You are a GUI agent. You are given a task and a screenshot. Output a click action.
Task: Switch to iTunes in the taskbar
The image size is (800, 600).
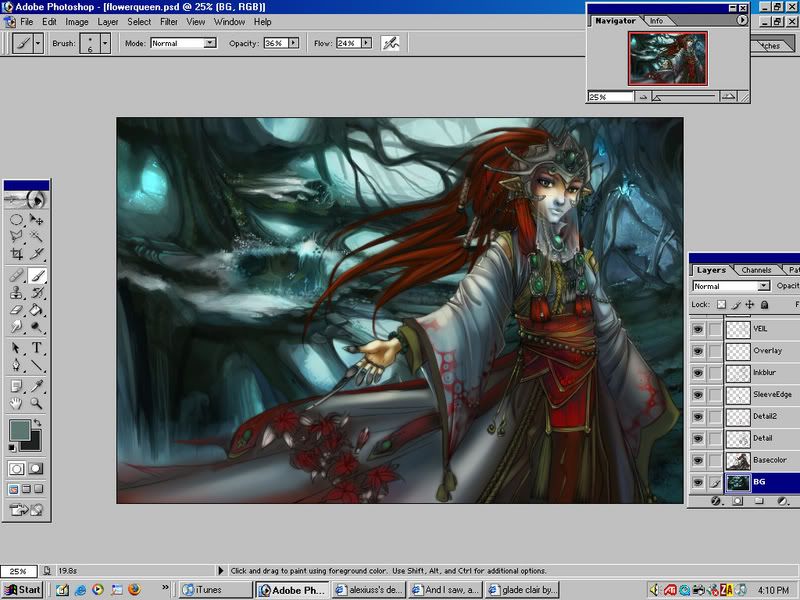coord(216,590)
